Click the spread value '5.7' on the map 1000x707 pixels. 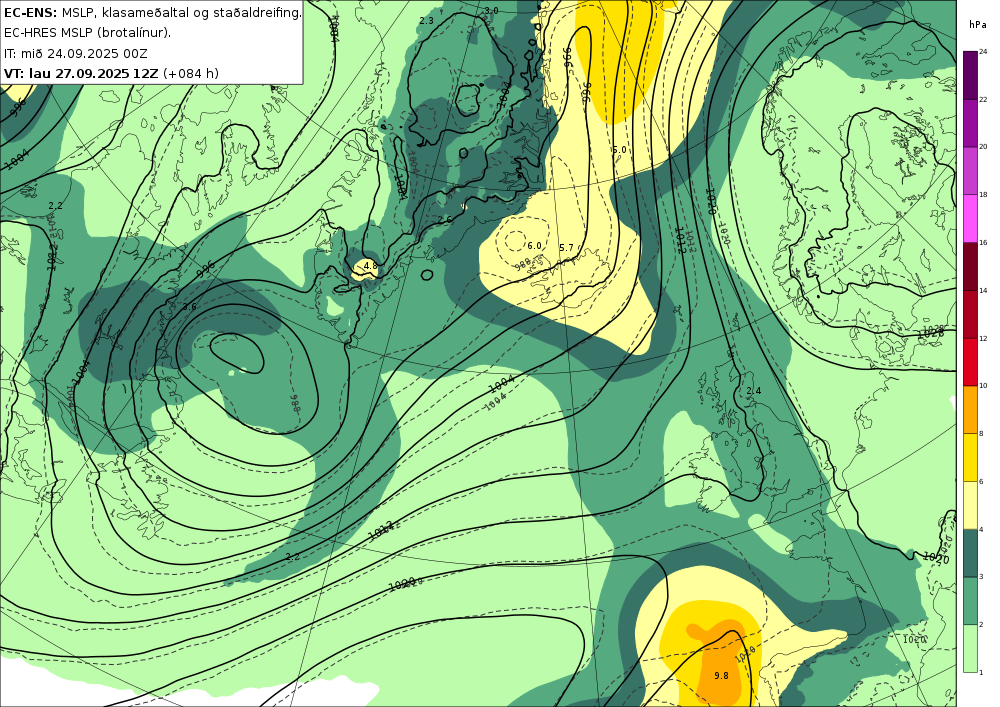pos(566,247)
